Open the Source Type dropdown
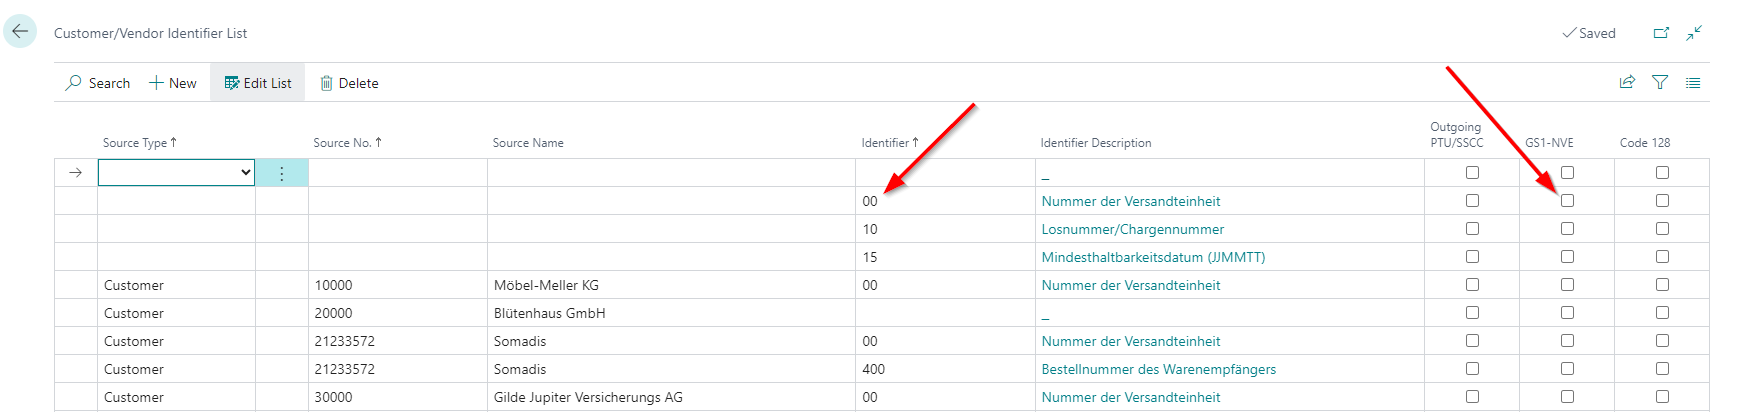Viewport: 1753px width, 412px height. click(x=176, y=173)
